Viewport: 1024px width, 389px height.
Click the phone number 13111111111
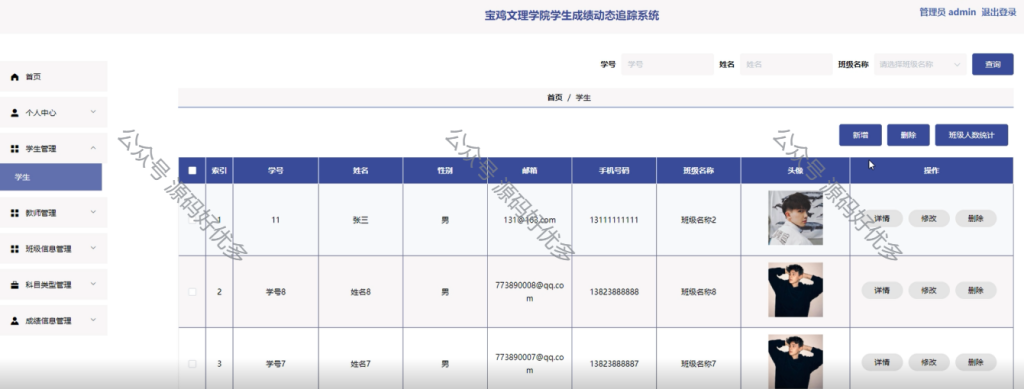[614, 220]
